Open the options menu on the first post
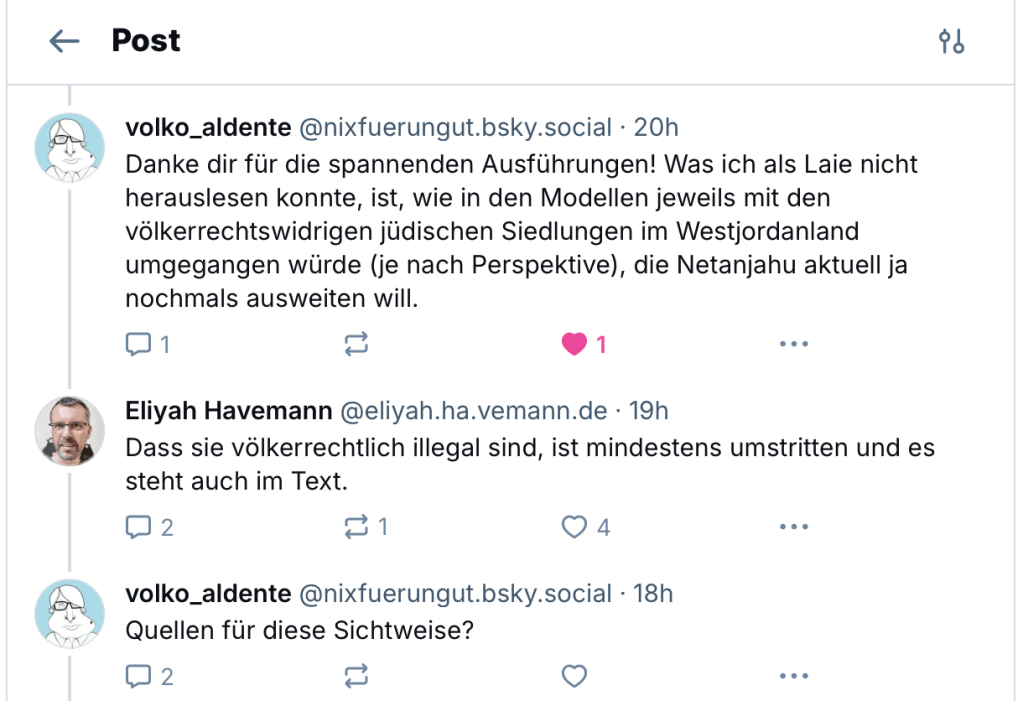 coord(793,343)
